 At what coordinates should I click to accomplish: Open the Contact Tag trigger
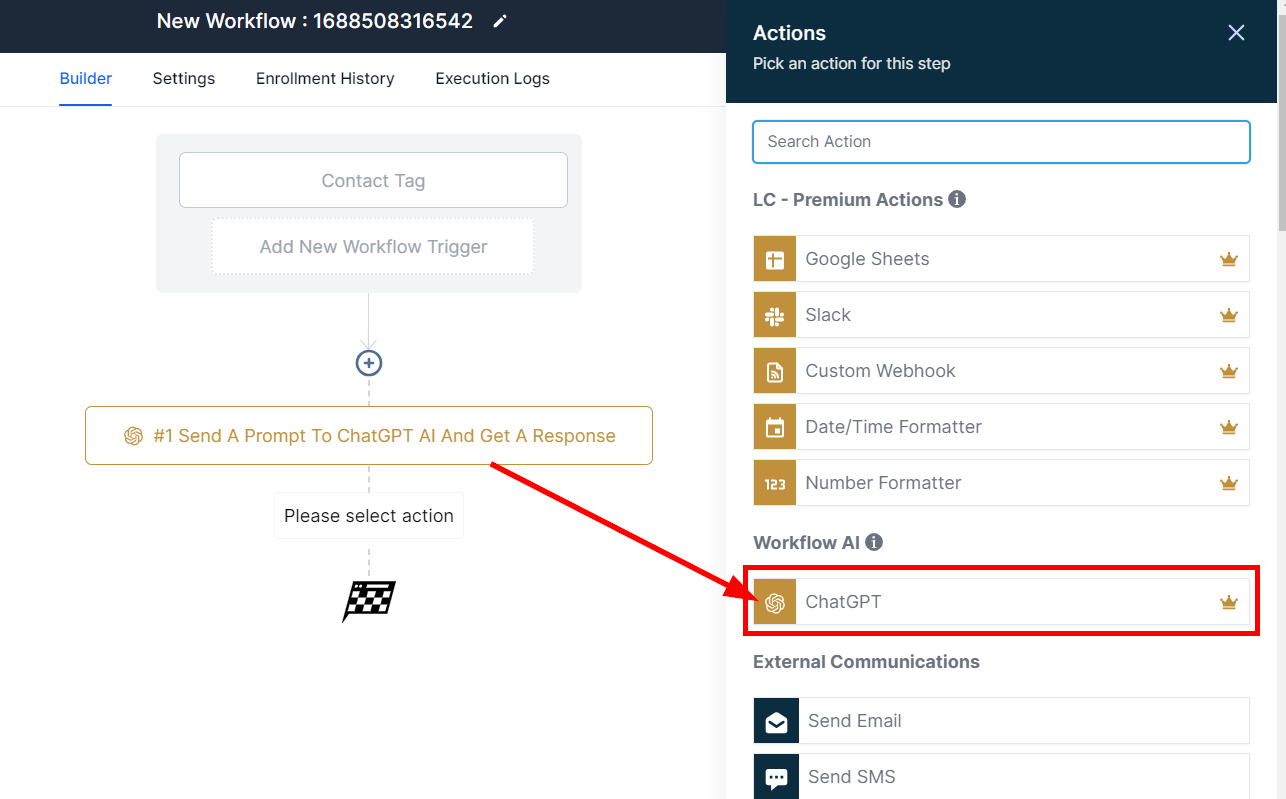pyautogui.click(x=373, y=181)
